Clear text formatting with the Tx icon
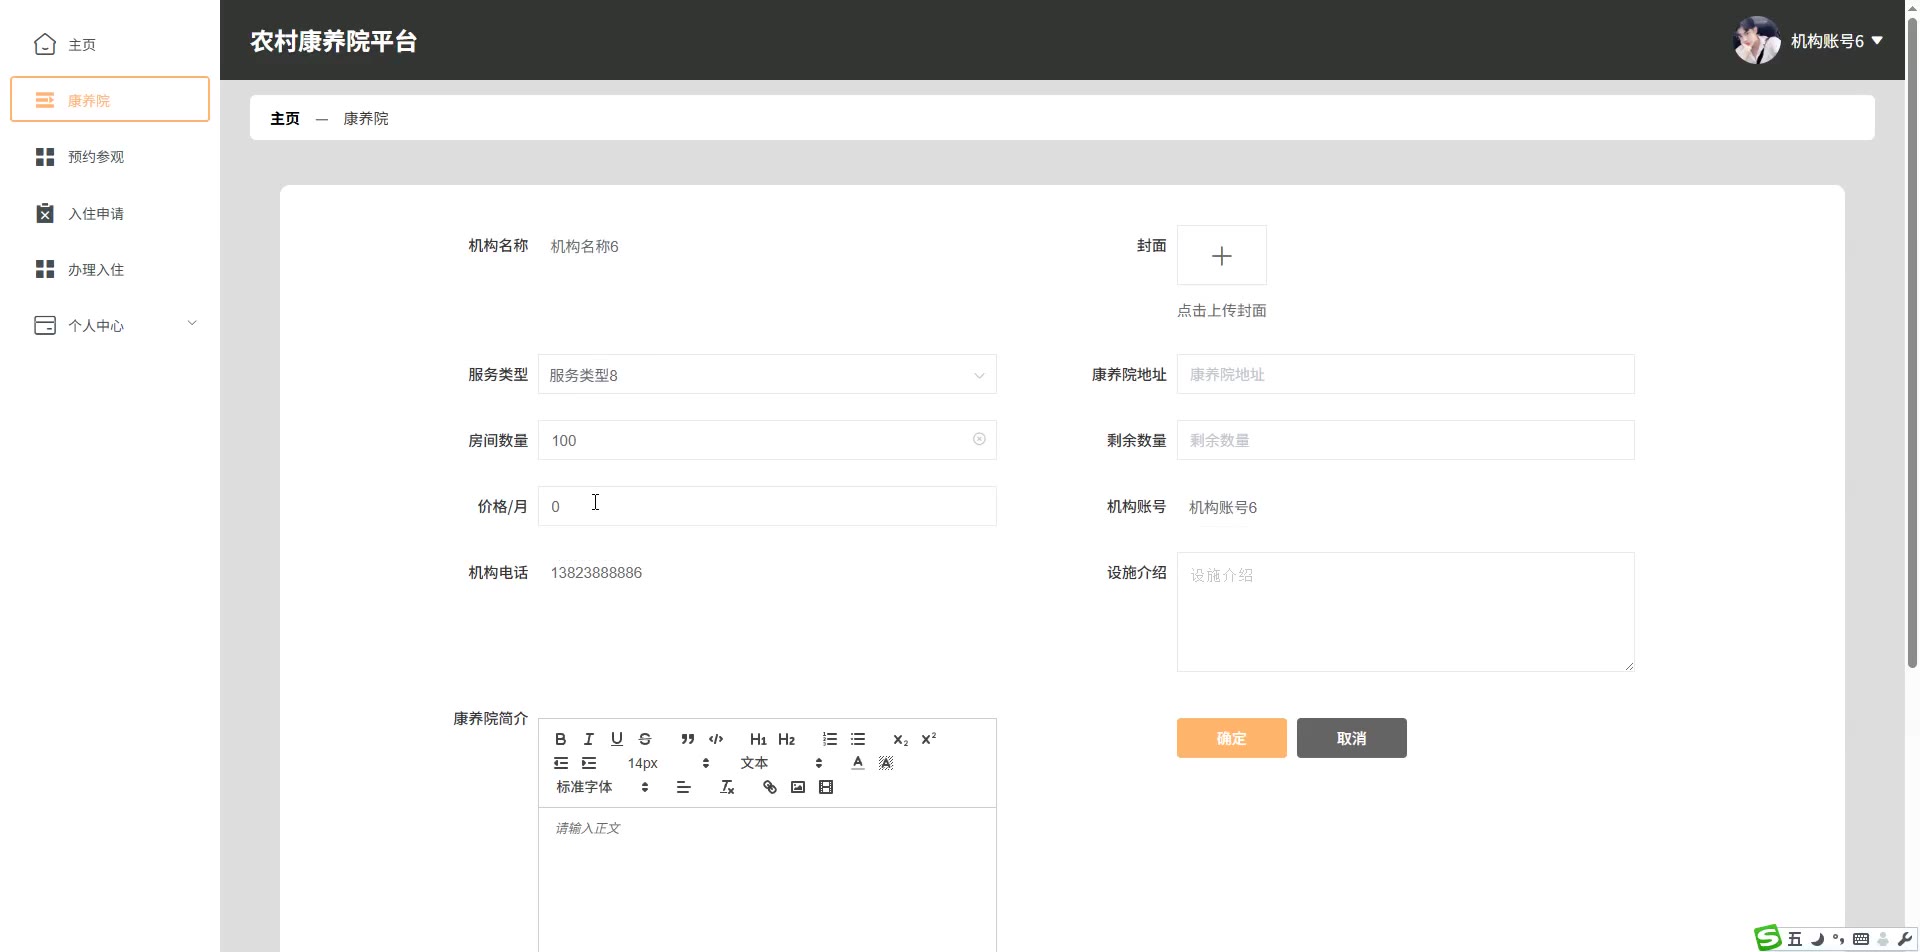Screen dimensions: 1920x952 727,787
